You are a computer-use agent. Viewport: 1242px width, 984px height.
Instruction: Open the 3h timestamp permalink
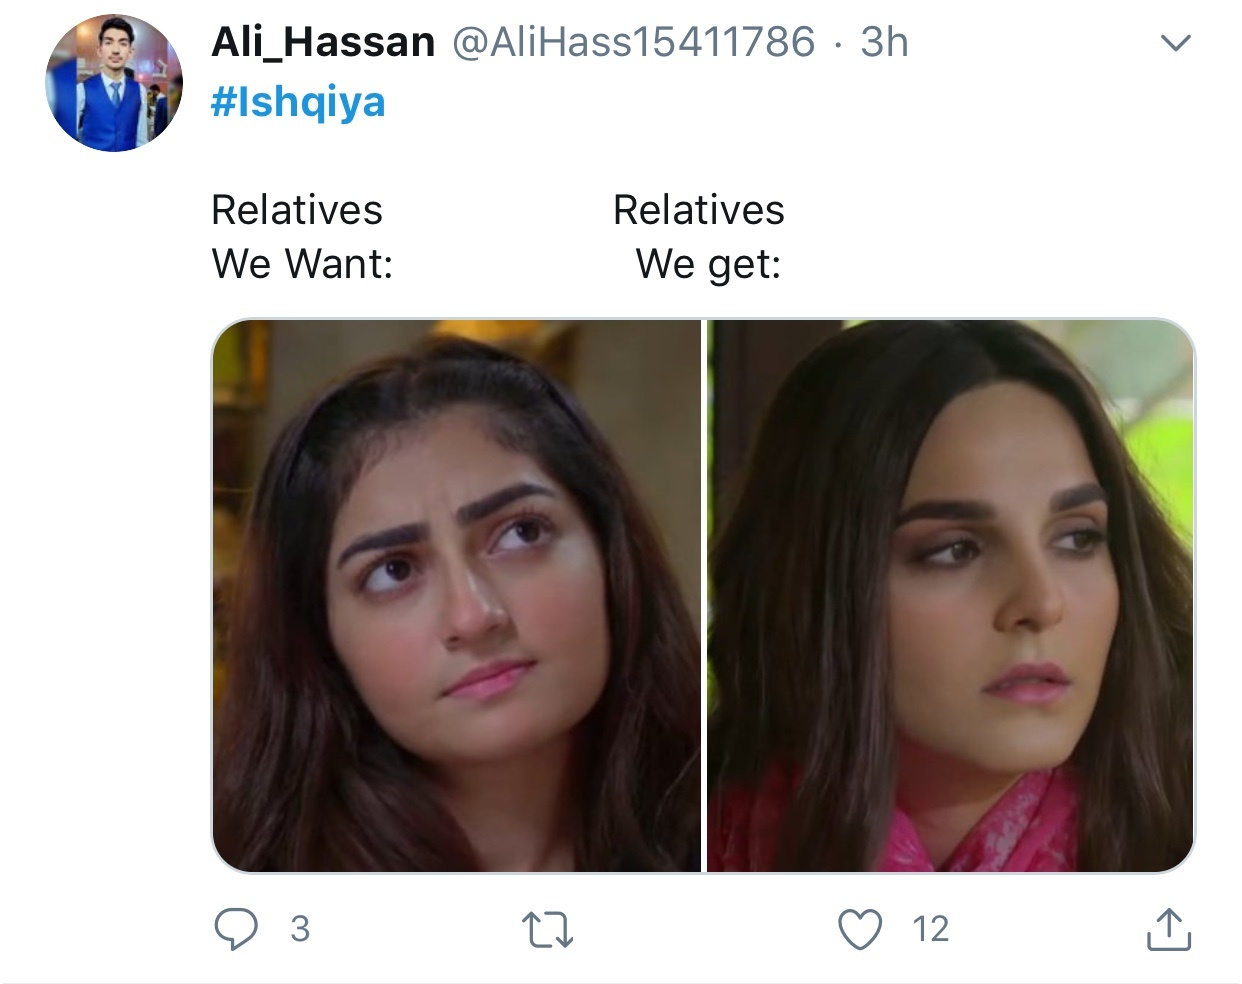click(x=884, y=42)
